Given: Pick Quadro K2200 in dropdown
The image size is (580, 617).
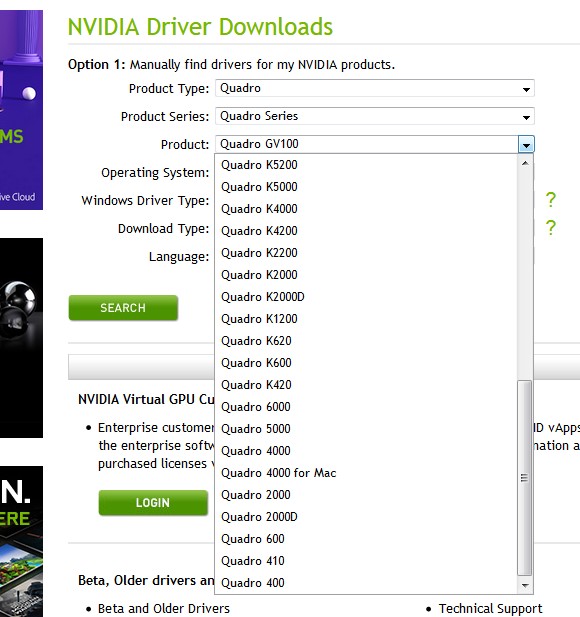Looking at the screenshot, I should (x=366, y=253).
